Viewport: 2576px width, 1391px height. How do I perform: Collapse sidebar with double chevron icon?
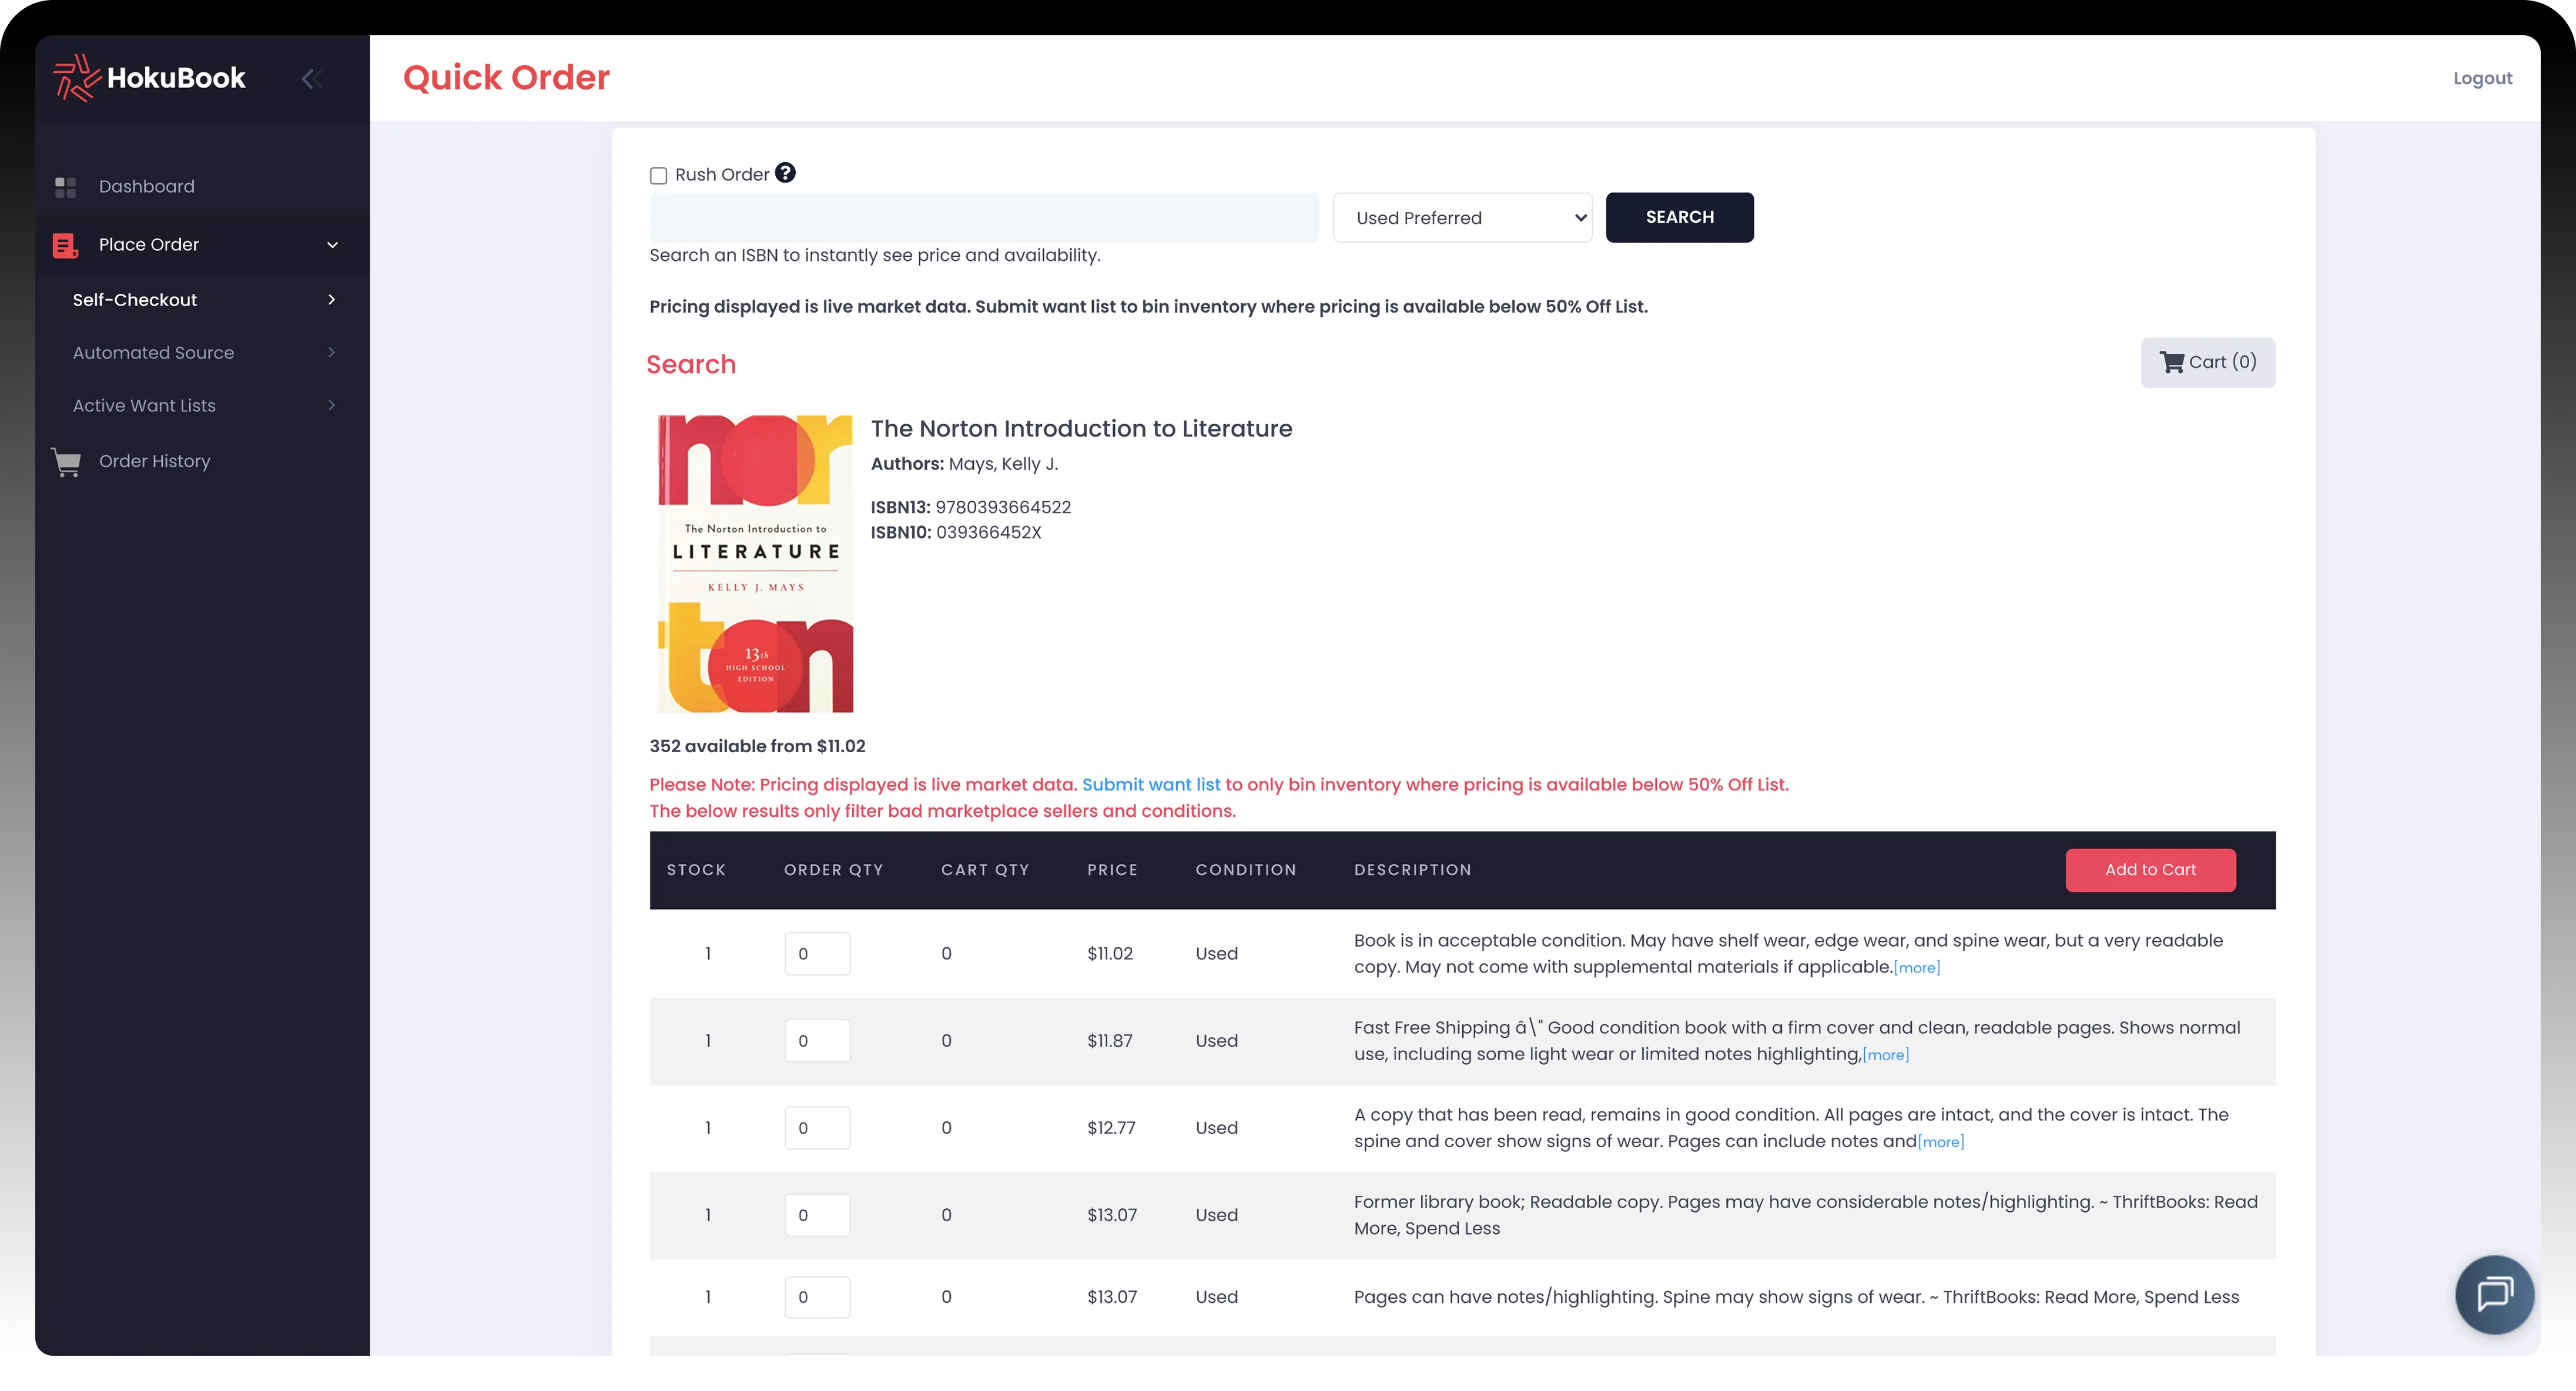pyautogui.click(x=311, y=78)
